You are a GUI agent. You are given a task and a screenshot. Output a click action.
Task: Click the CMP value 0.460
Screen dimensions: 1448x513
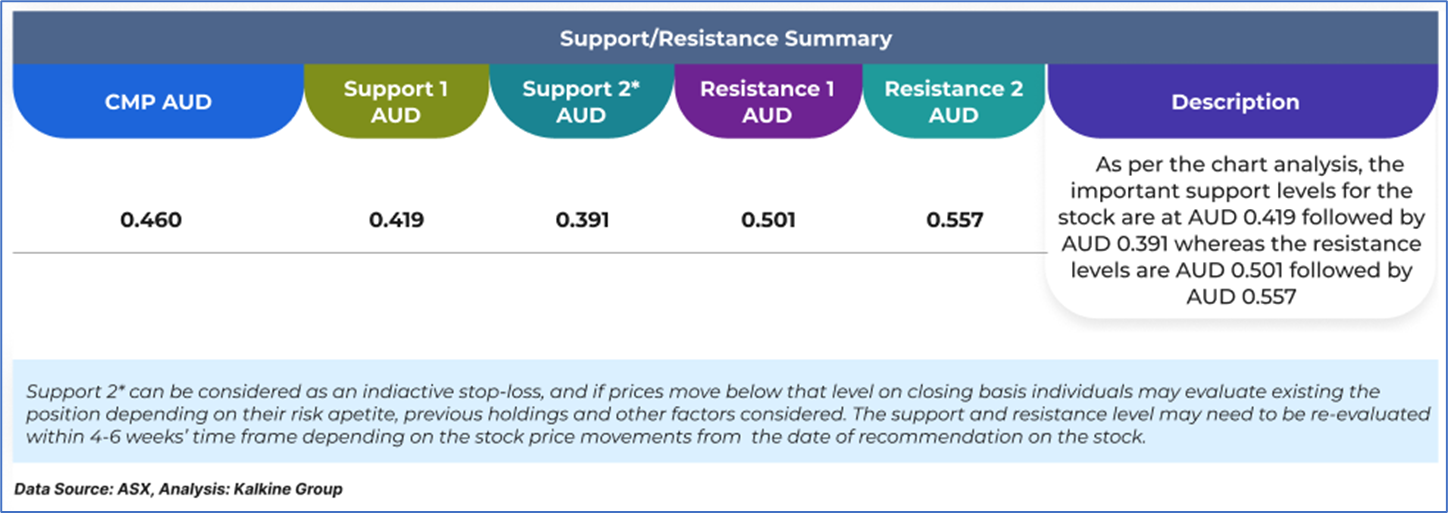tap(151, 220)
